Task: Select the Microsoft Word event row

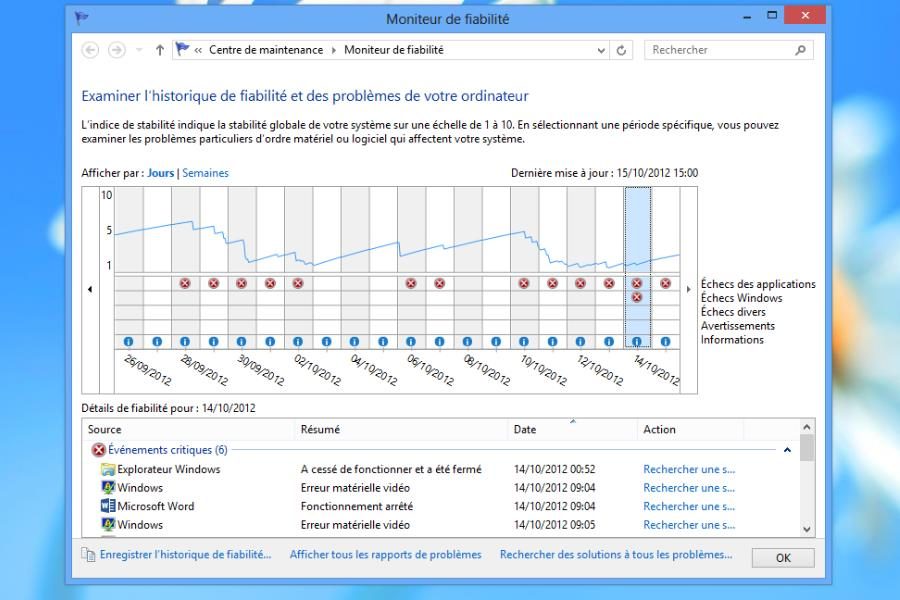Action: (x=155, y=506)
